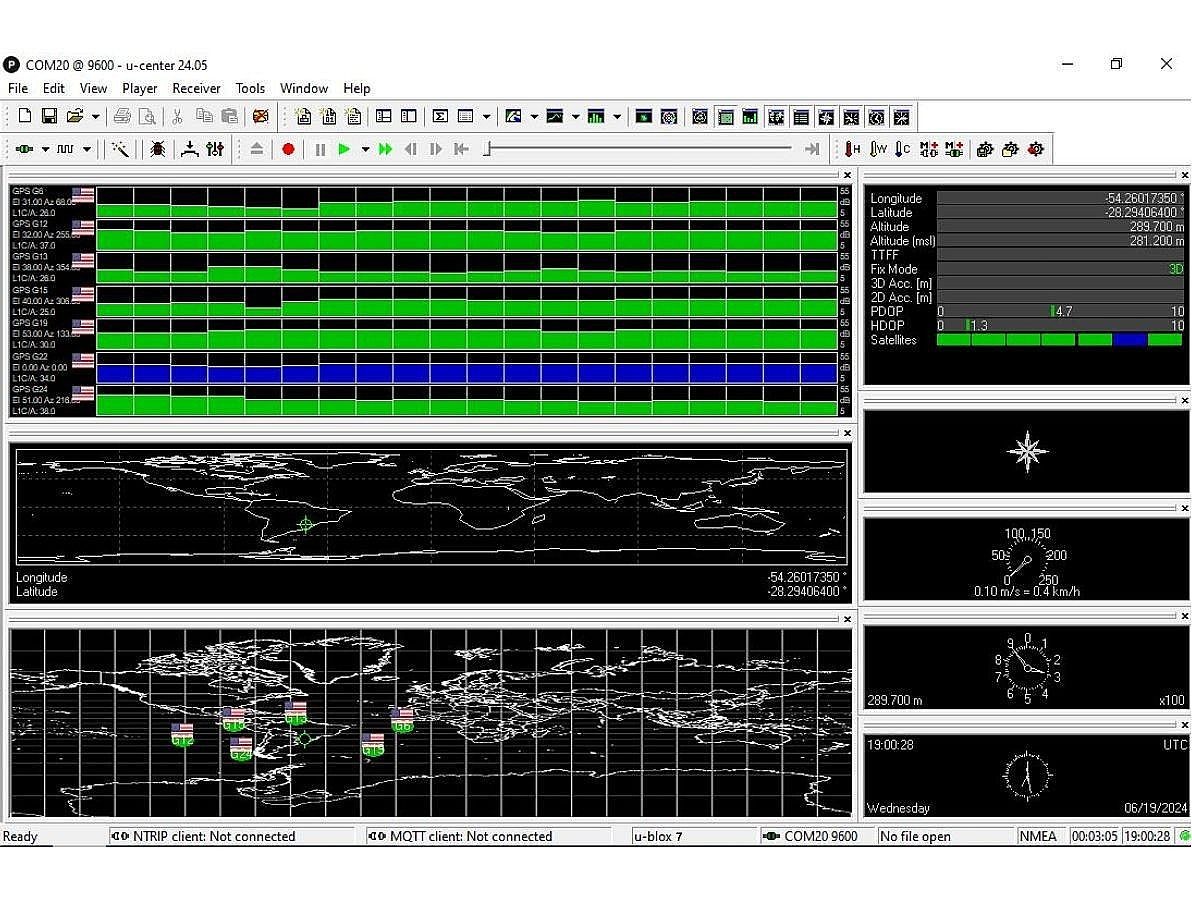Viewport: 1192px width, 900px height.
Task: Click the player position slider handle
Action: pos(487,149)
